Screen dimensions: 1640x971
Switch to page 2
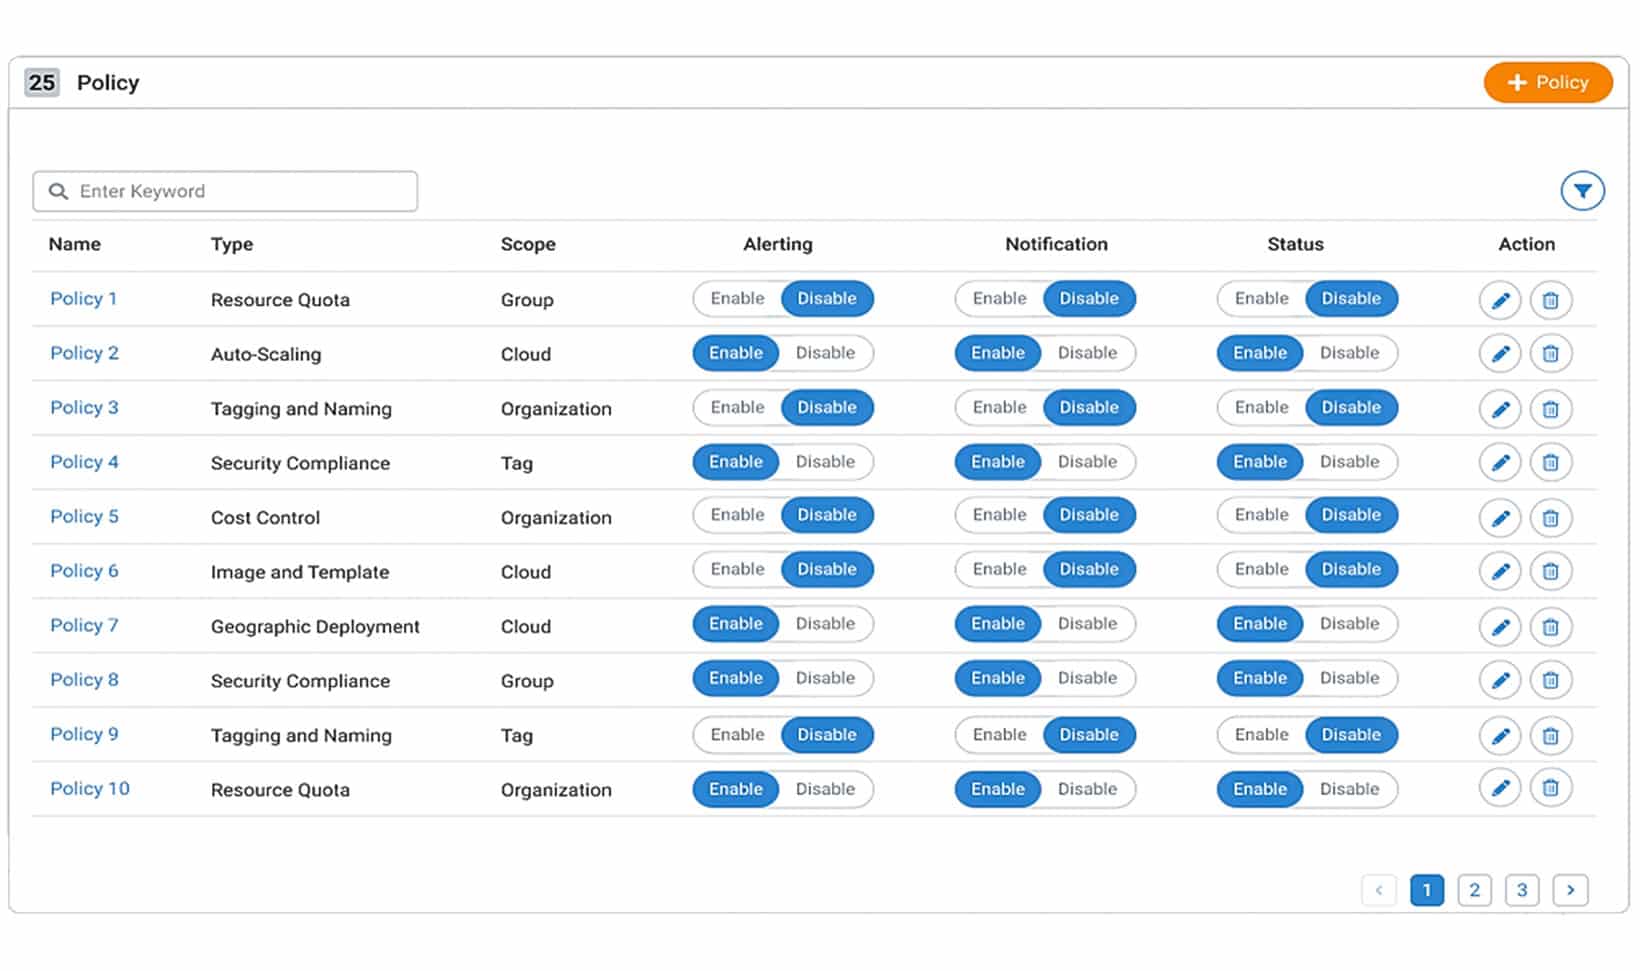[x=1474, y=890]
